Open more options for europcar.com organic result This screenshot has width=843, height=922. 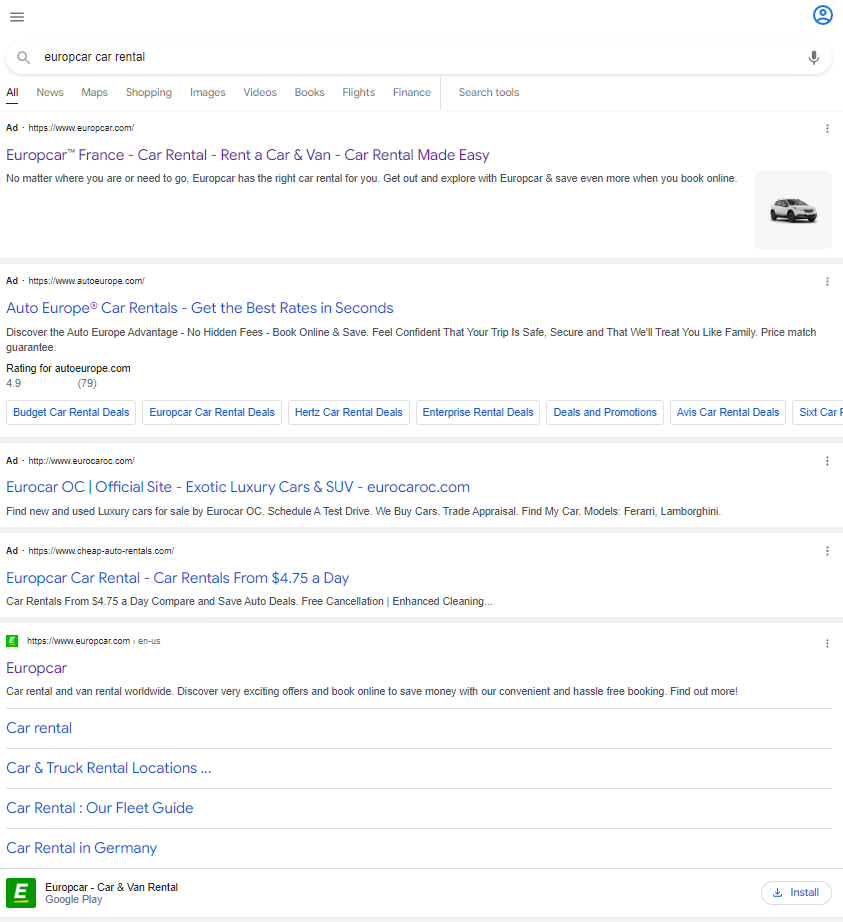[827, 643]
